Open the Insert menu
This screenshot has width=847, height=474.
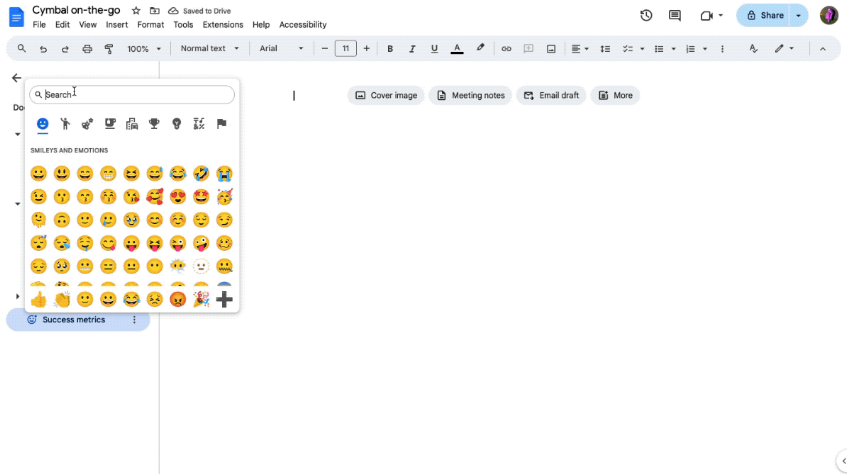(x=116, y=24)
